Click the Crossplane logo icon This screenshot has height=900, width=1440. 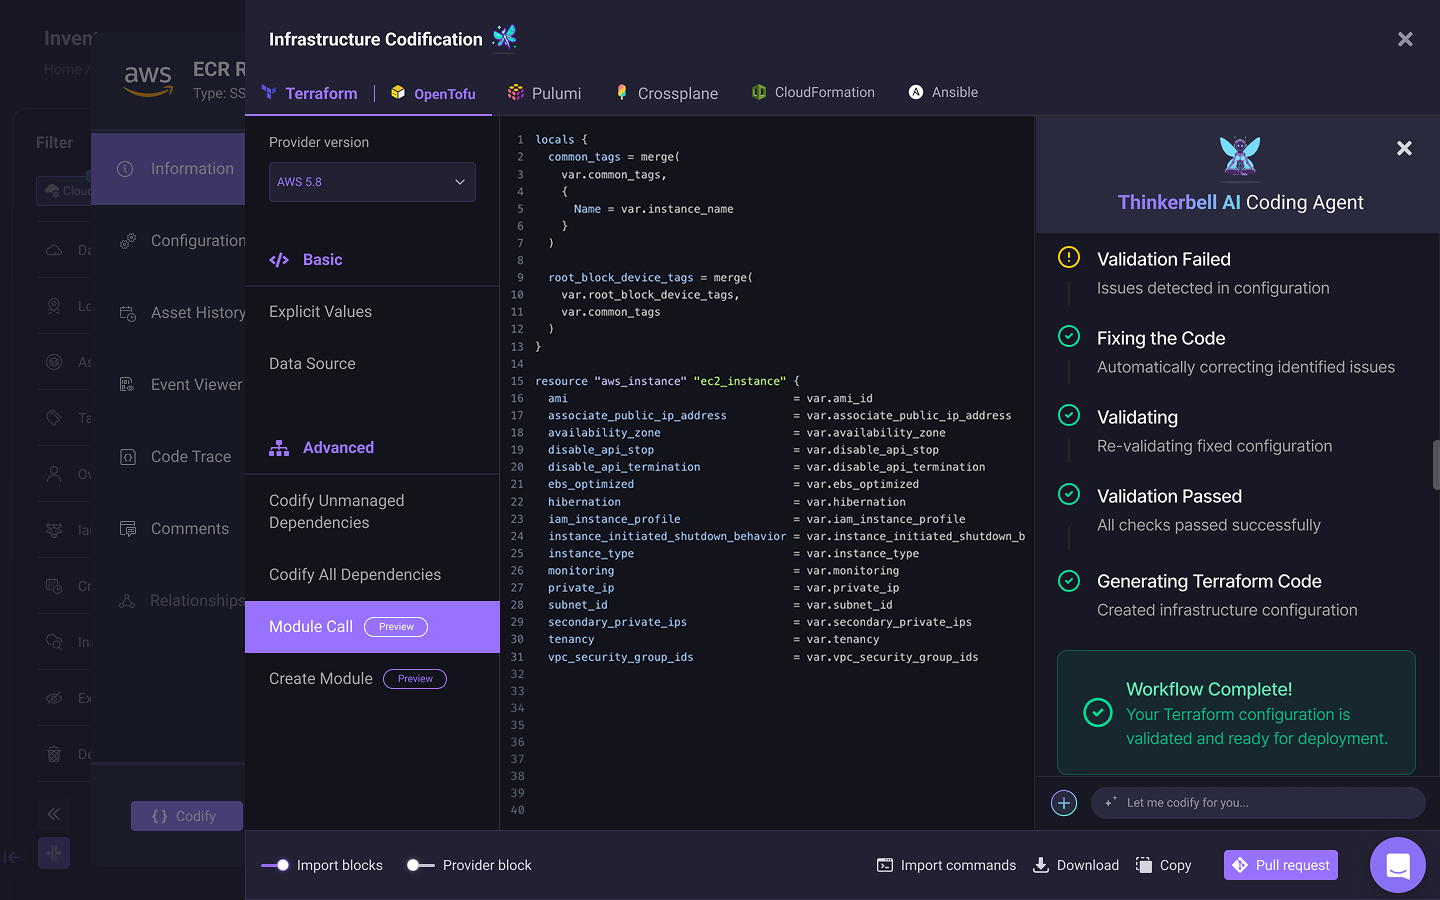622,92
